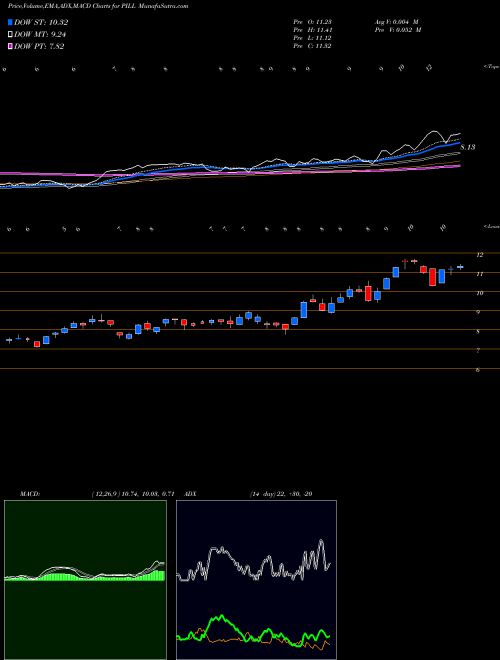Select the 'DOW MT: 9.24' legend label
500x660 pixels.
coord(40,35)
